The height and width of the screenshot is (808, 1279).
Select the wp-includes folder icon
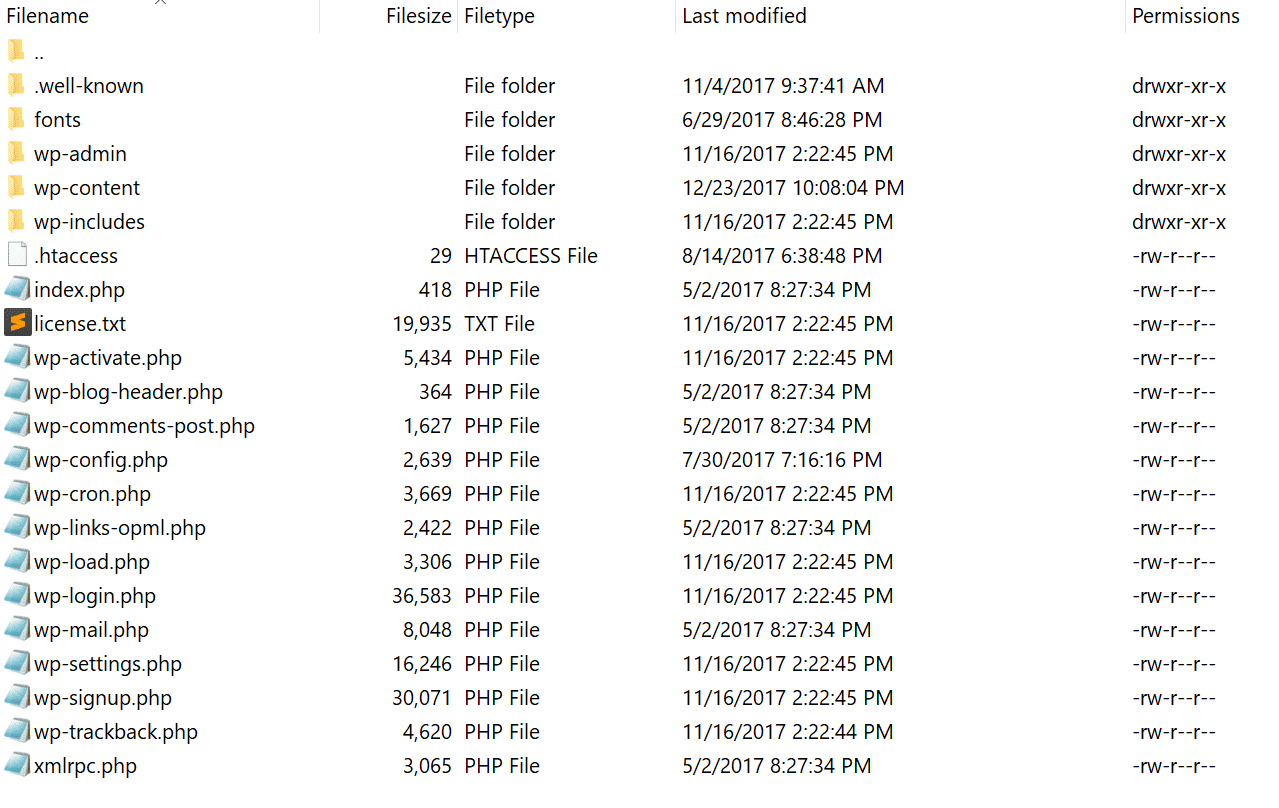click(x=17, y=221)
